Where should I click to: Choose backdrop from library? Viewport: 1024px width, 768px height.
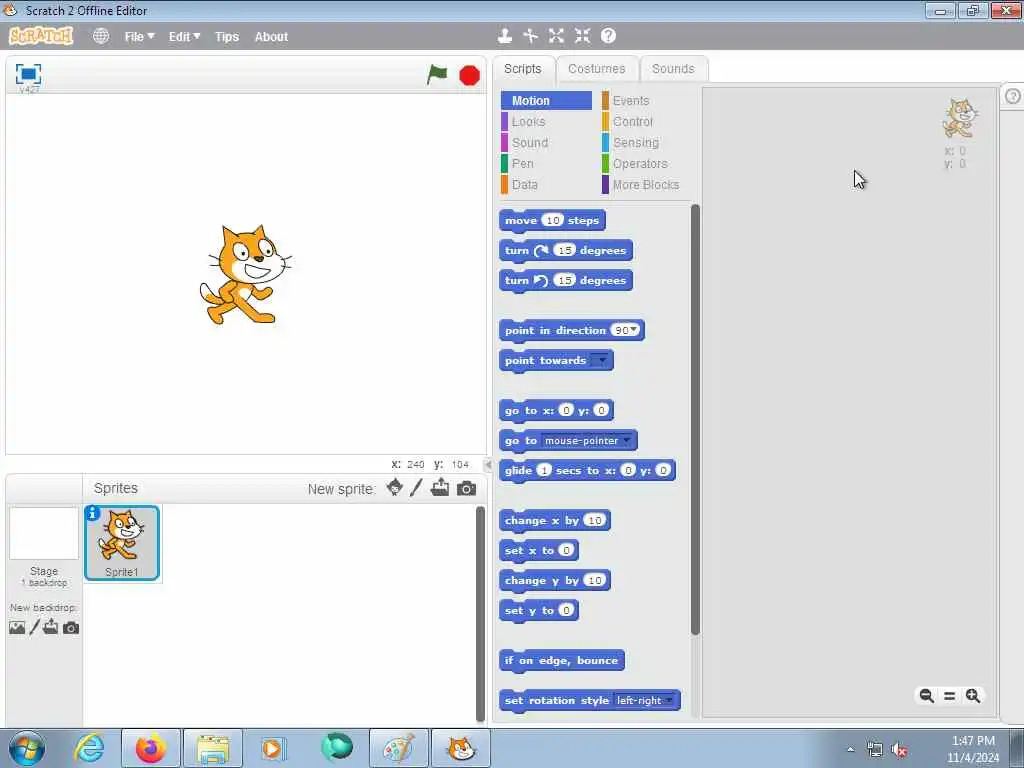pos(17,628)
